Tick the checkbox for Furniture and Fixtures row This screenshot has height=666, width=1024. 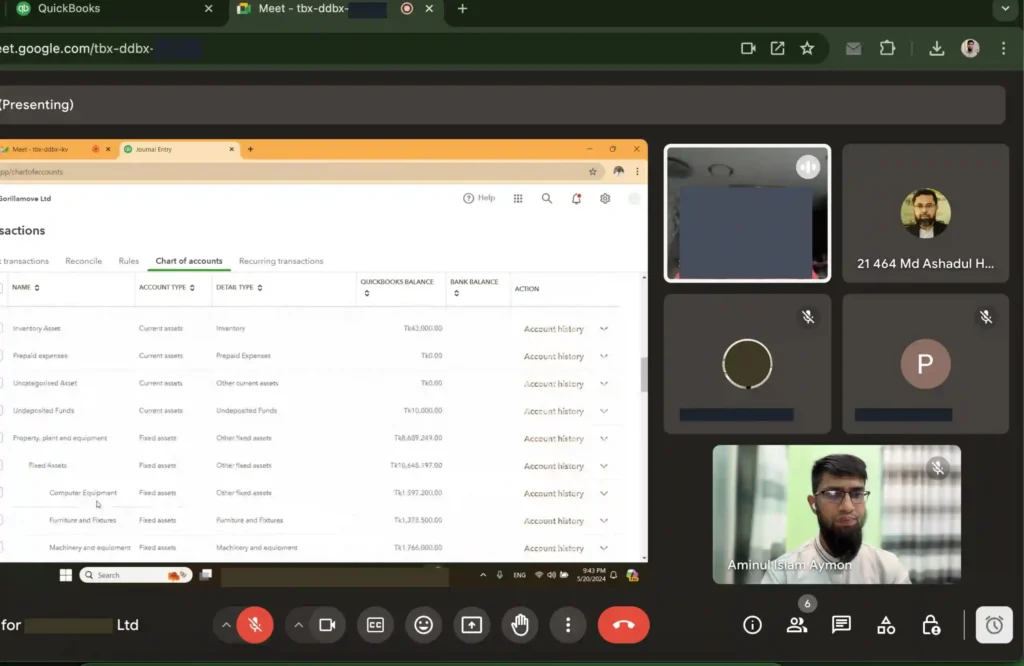(x=1, y=520)
